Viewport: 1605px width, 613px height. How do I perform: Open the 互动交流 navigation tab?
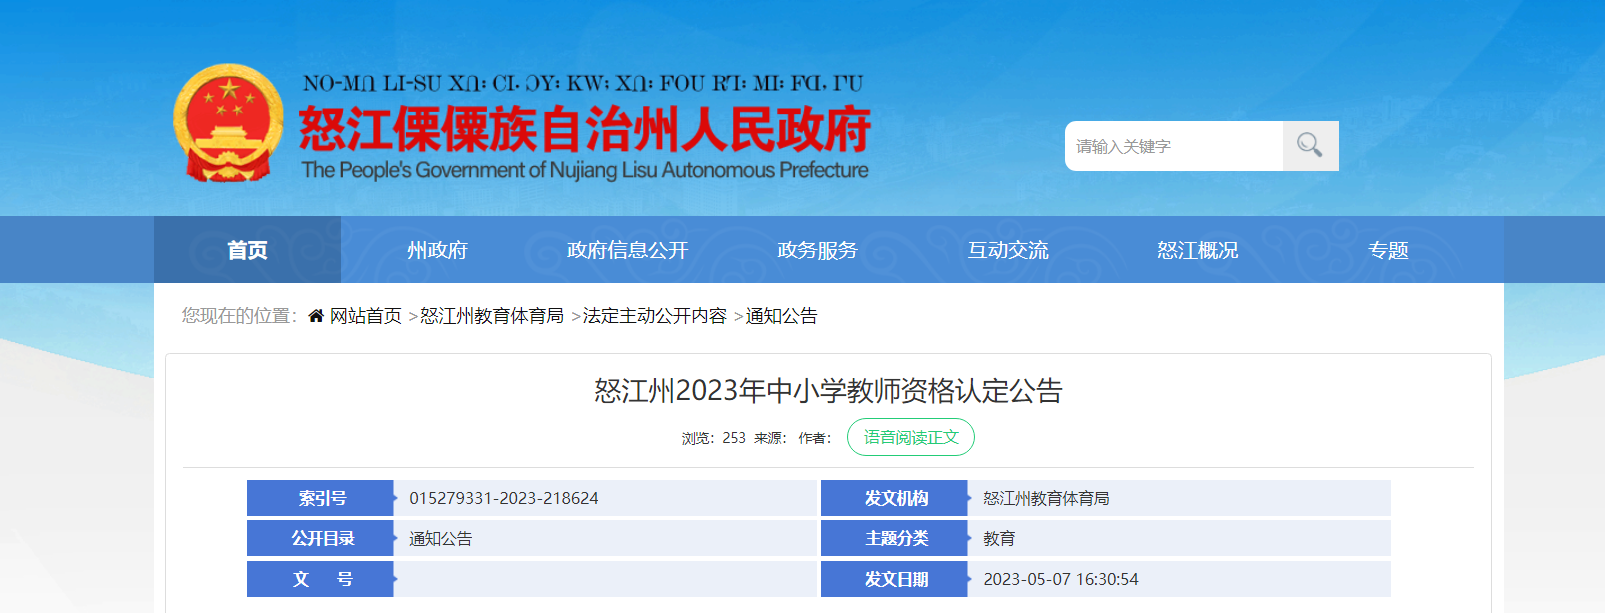pos(1007,250)
